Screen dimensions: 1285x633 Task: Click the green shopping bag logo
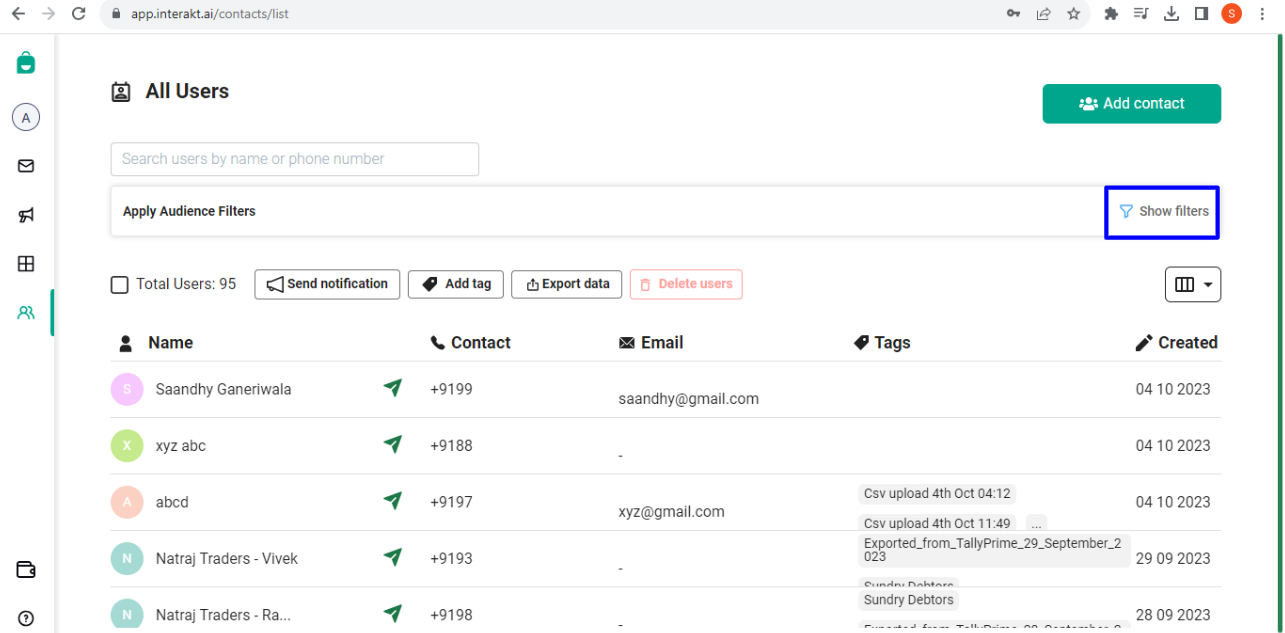tap(26, 63)
